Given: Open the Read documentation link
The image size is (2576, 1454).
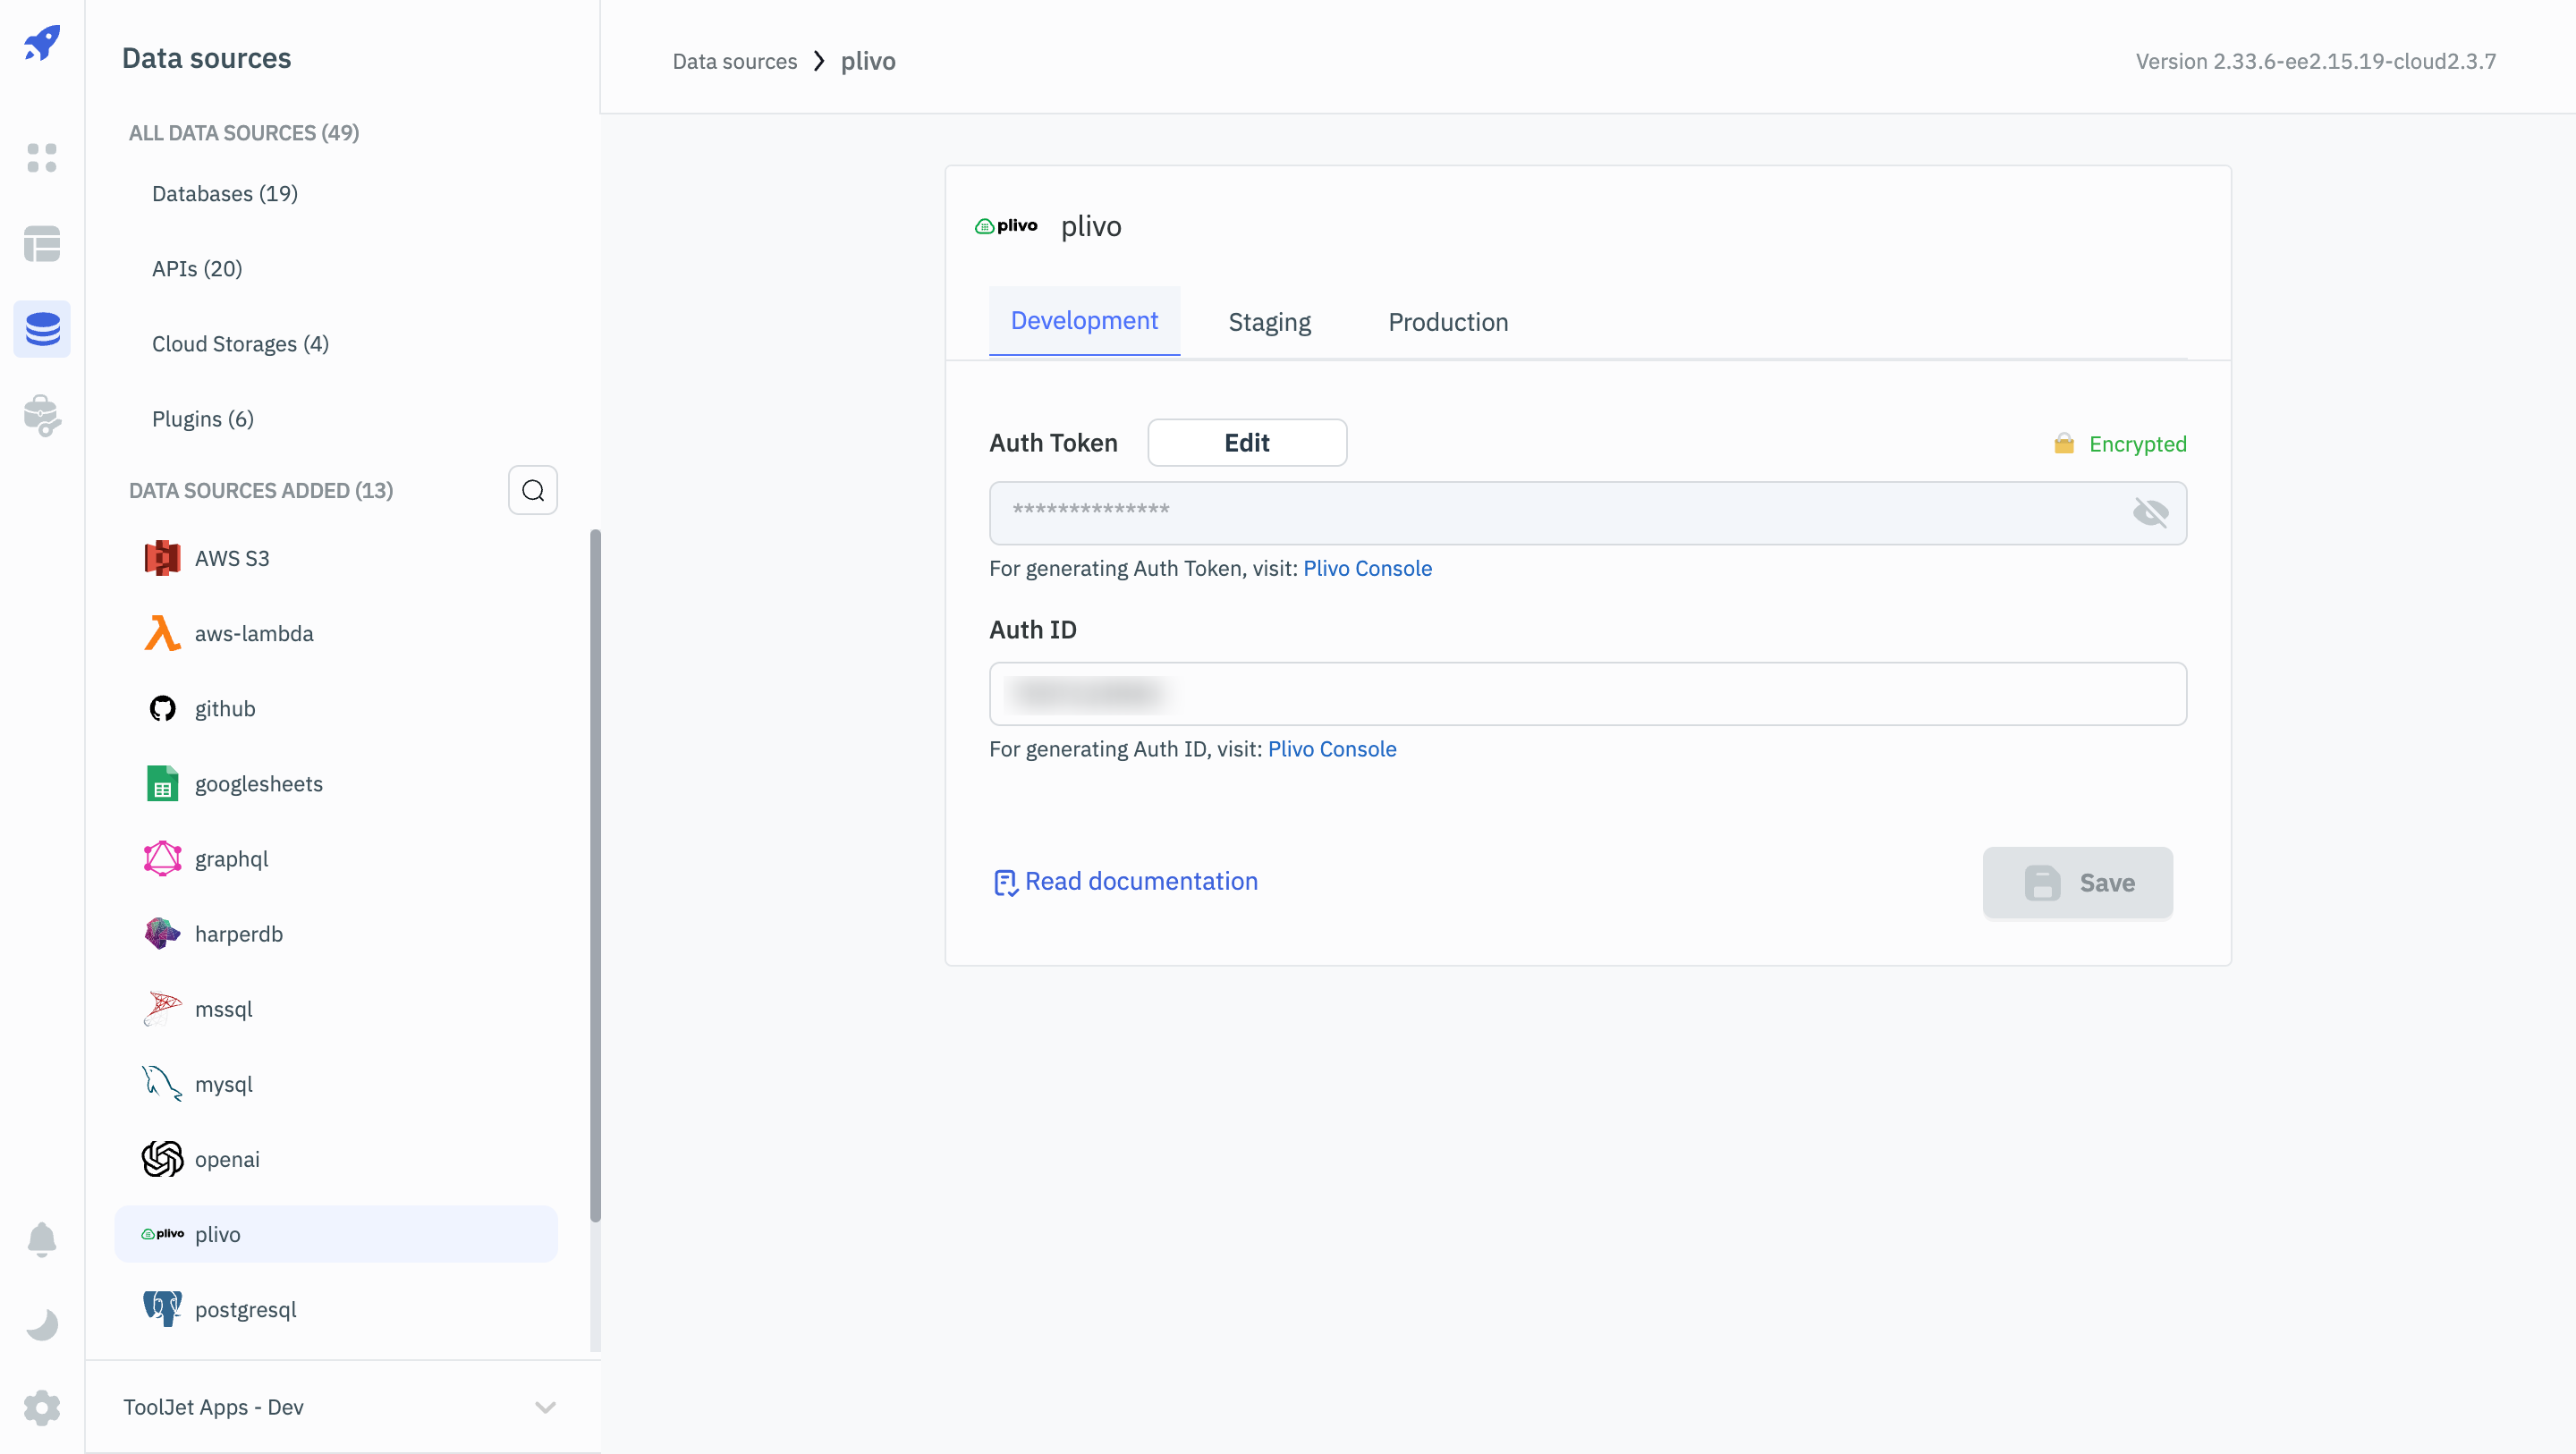Looking at the screenshot, I should (x=1141, y=881).
